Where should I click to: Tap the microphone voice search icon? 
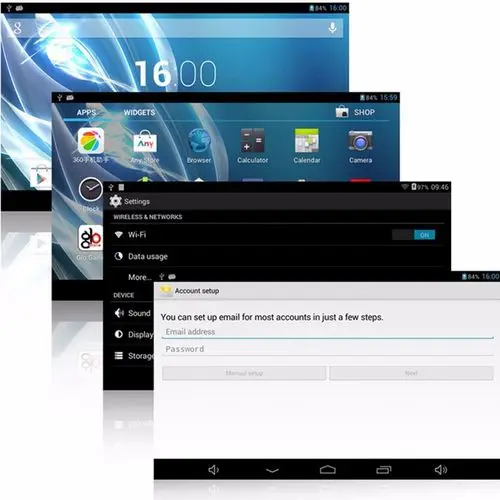[x=332, y=28]
